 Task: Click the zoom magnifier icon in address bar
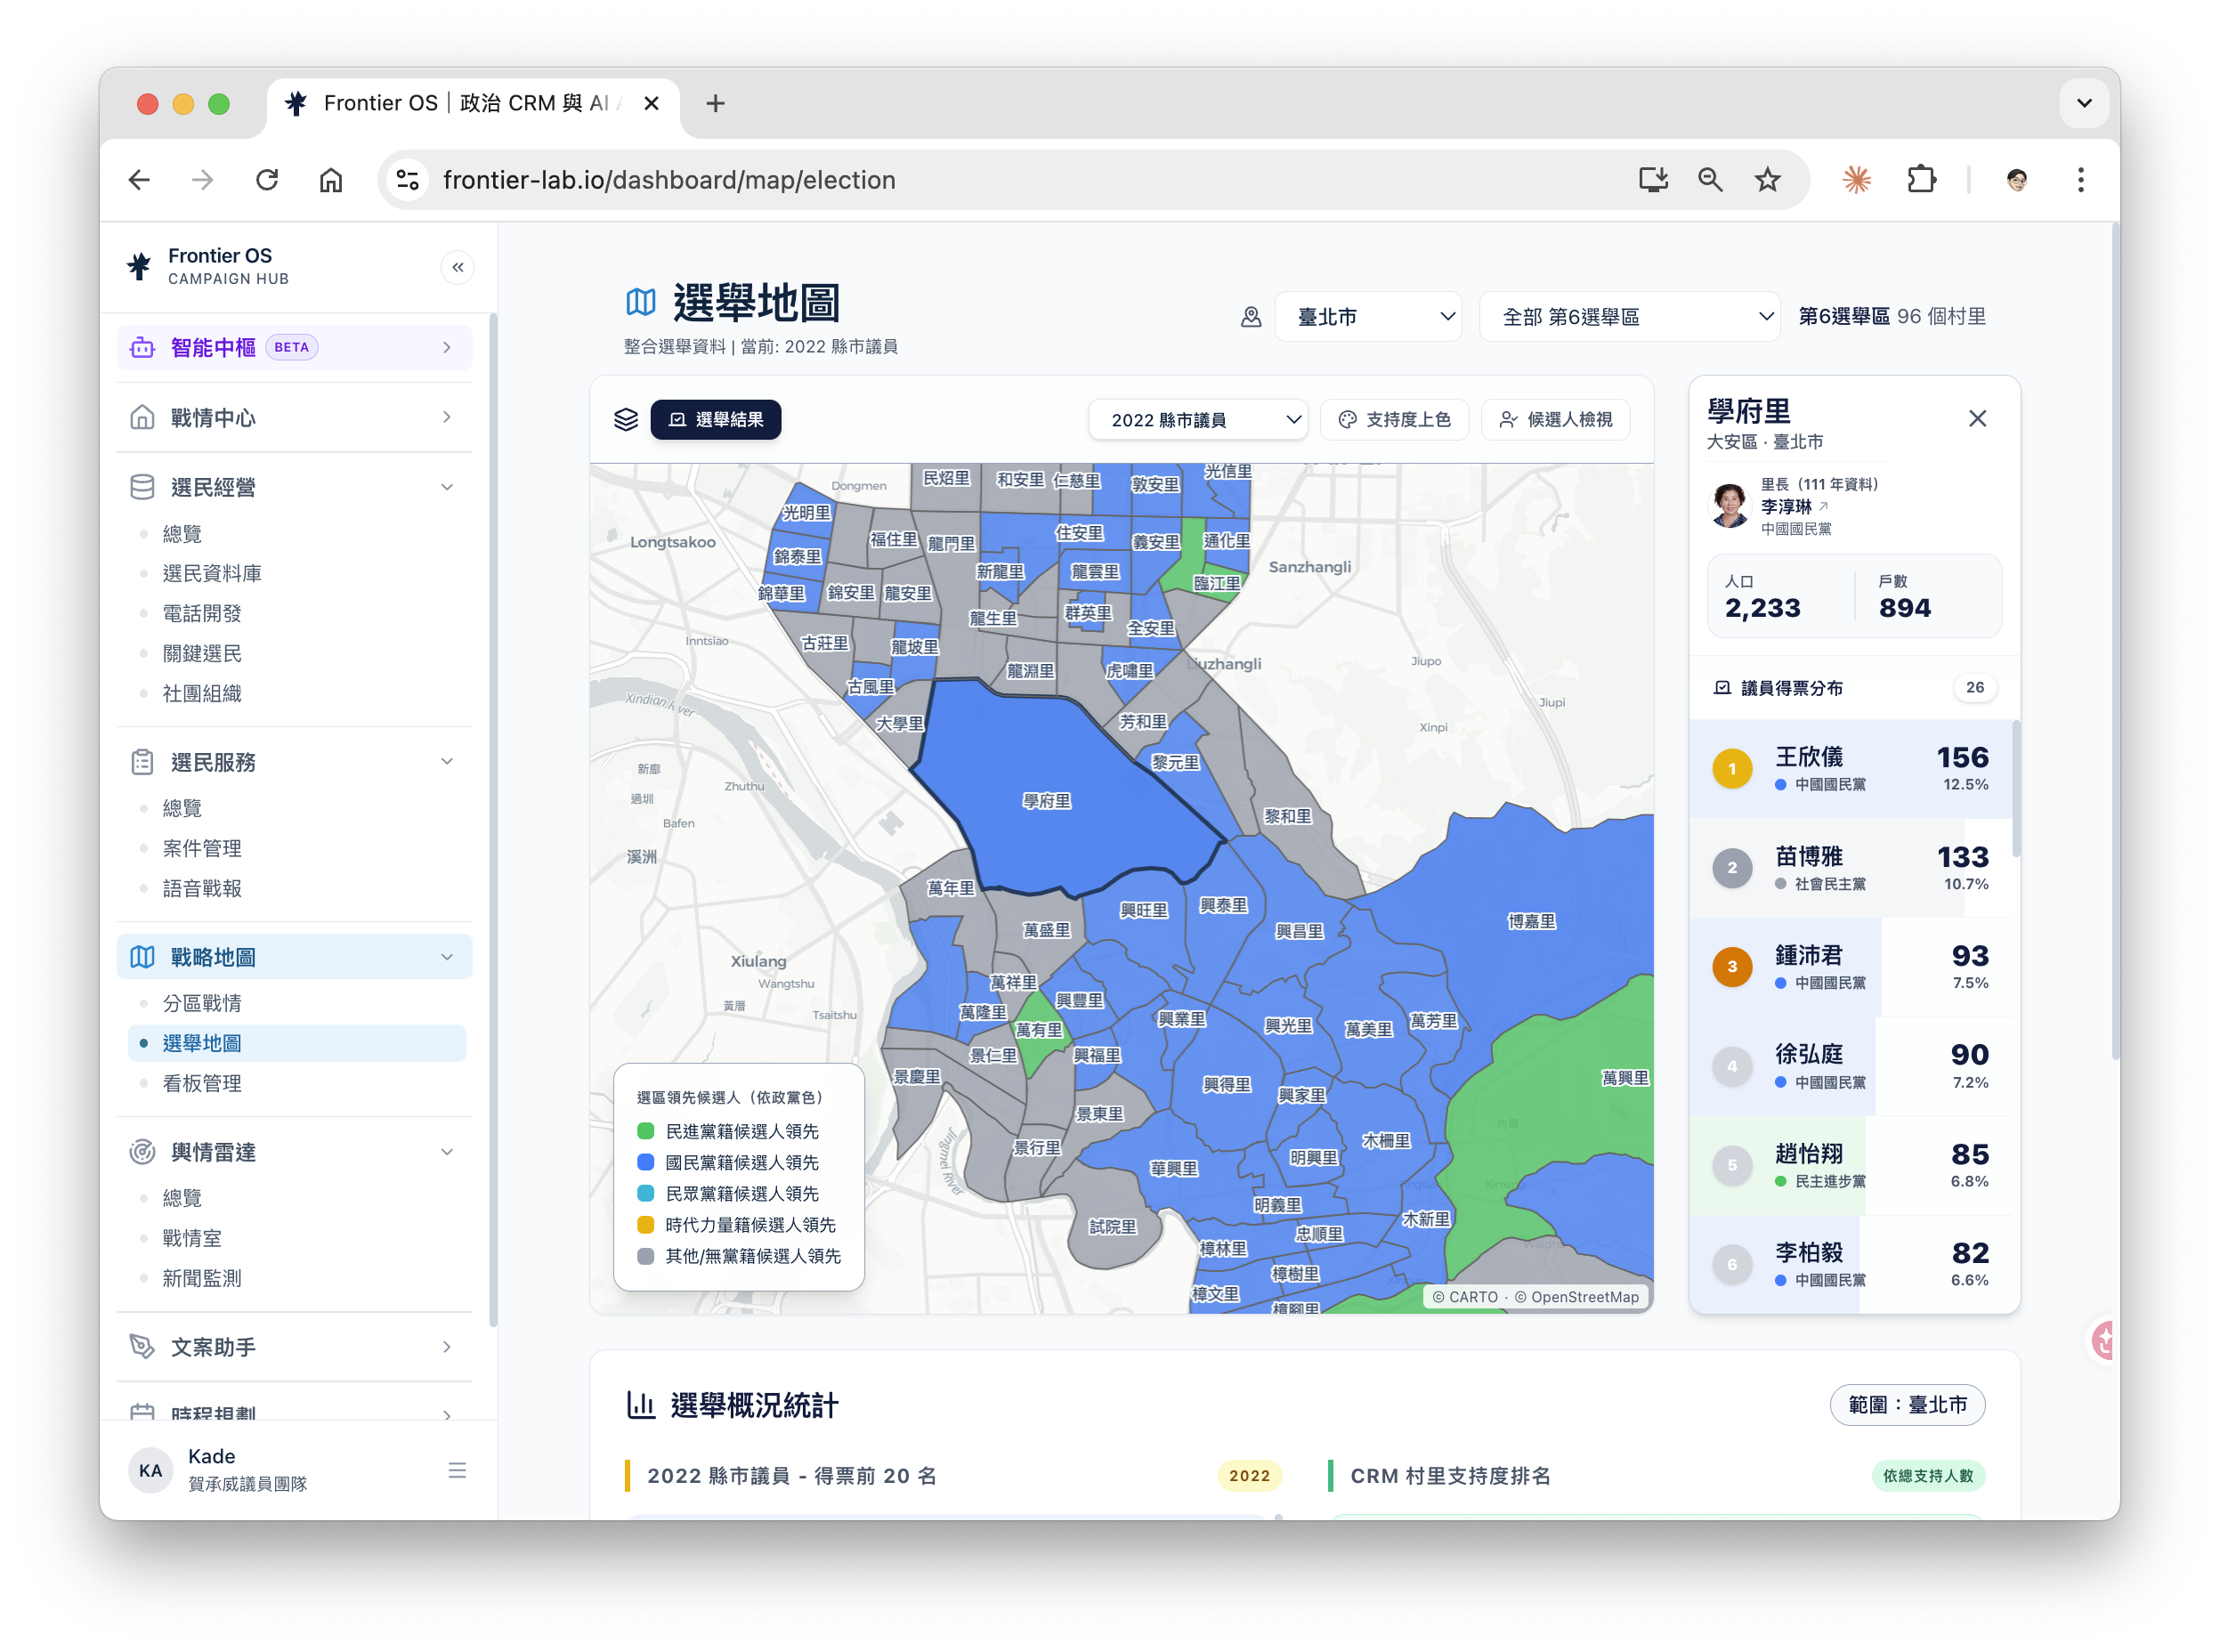(1710, 180)
